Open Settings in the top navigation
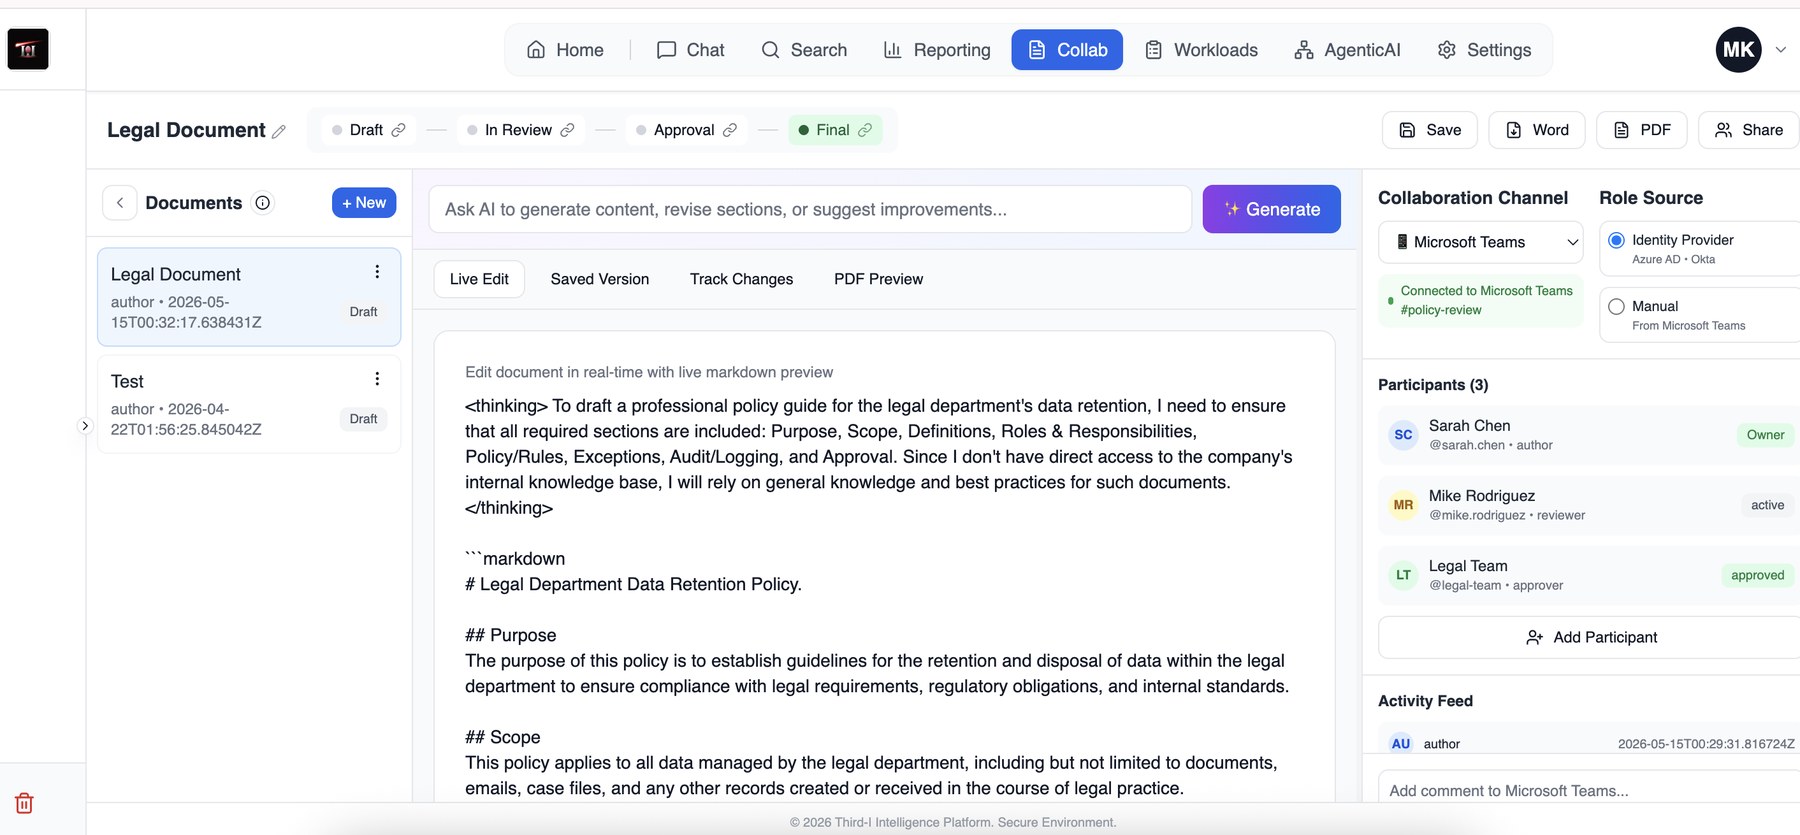The width and height of the screenshot is (1800, 835). 1484,50
